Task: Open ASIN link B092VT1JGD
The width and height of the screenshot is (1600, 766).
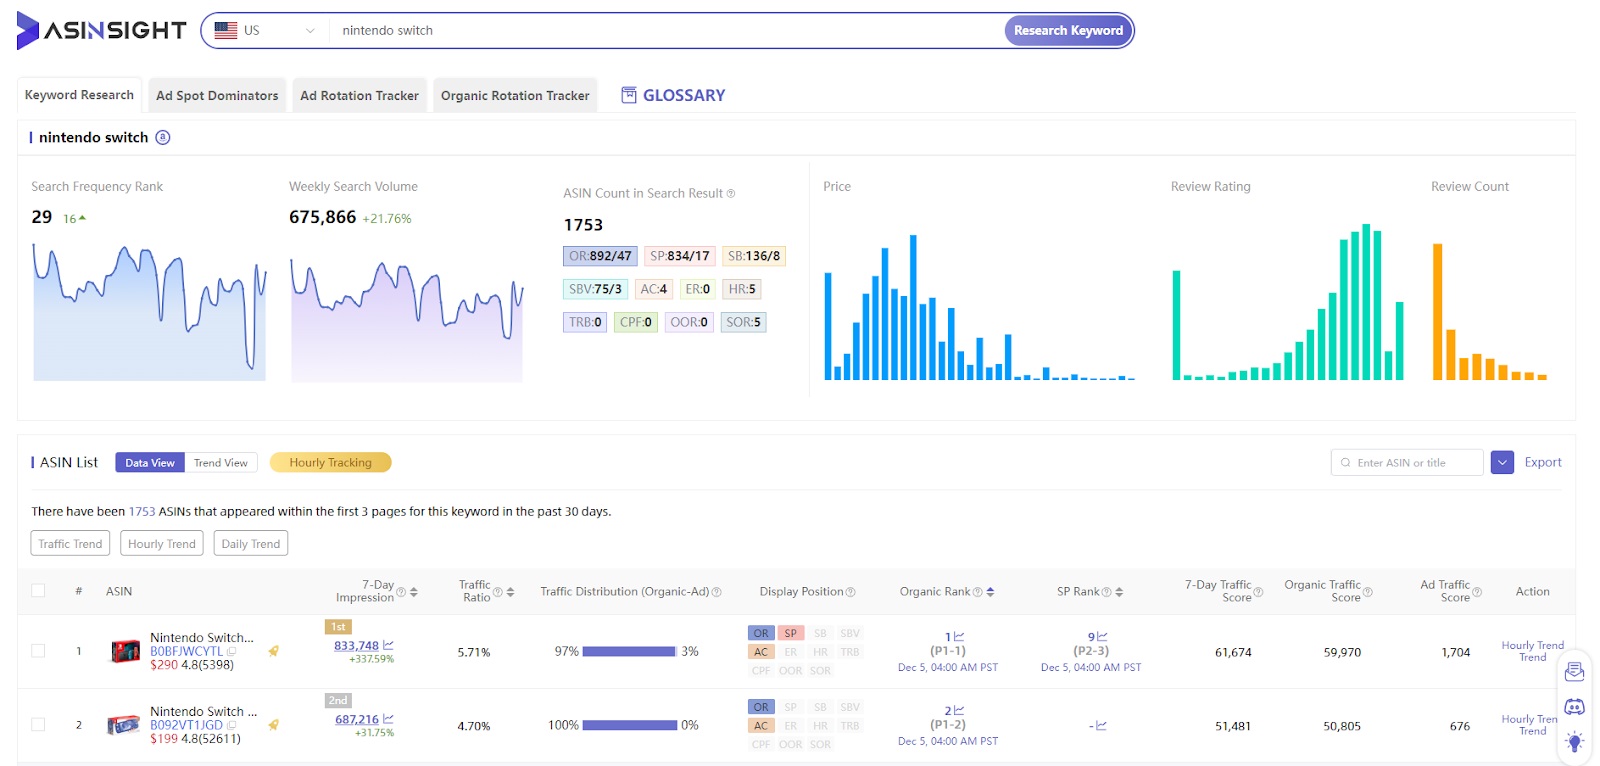Action: pos(186,725)
